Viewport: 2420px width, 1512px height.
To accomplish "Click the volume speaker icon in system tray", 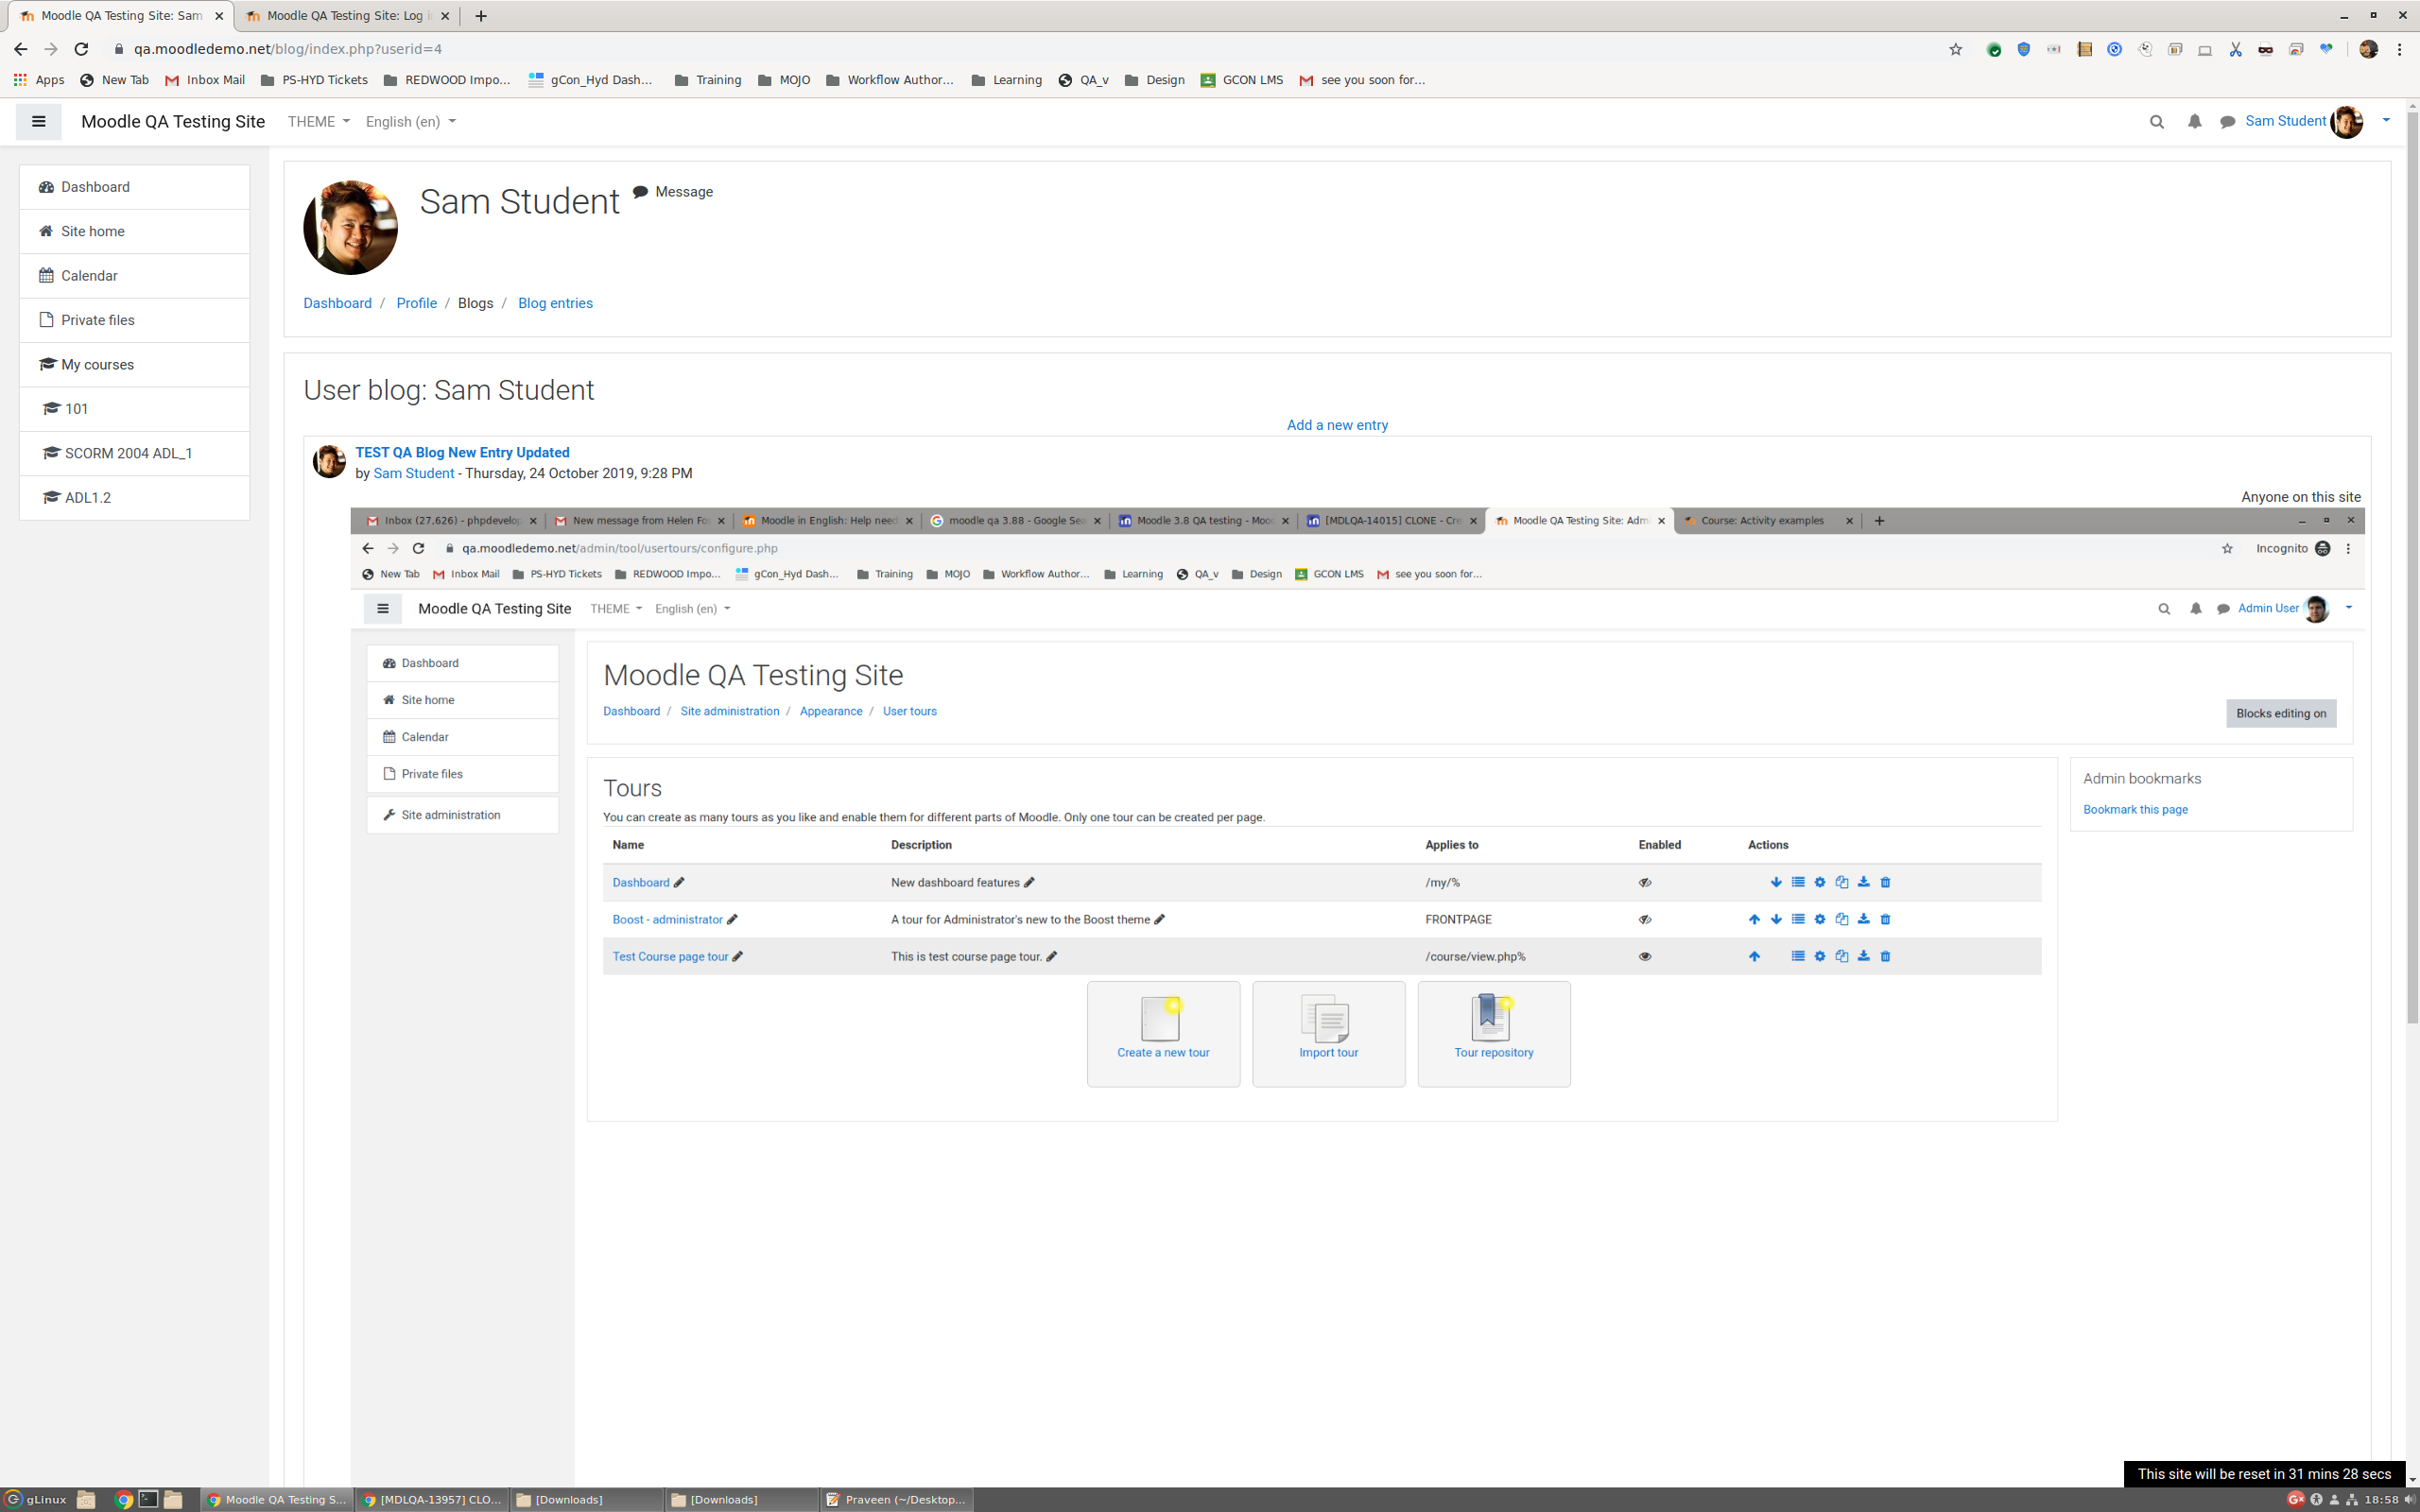I will click(2409, 1499).
